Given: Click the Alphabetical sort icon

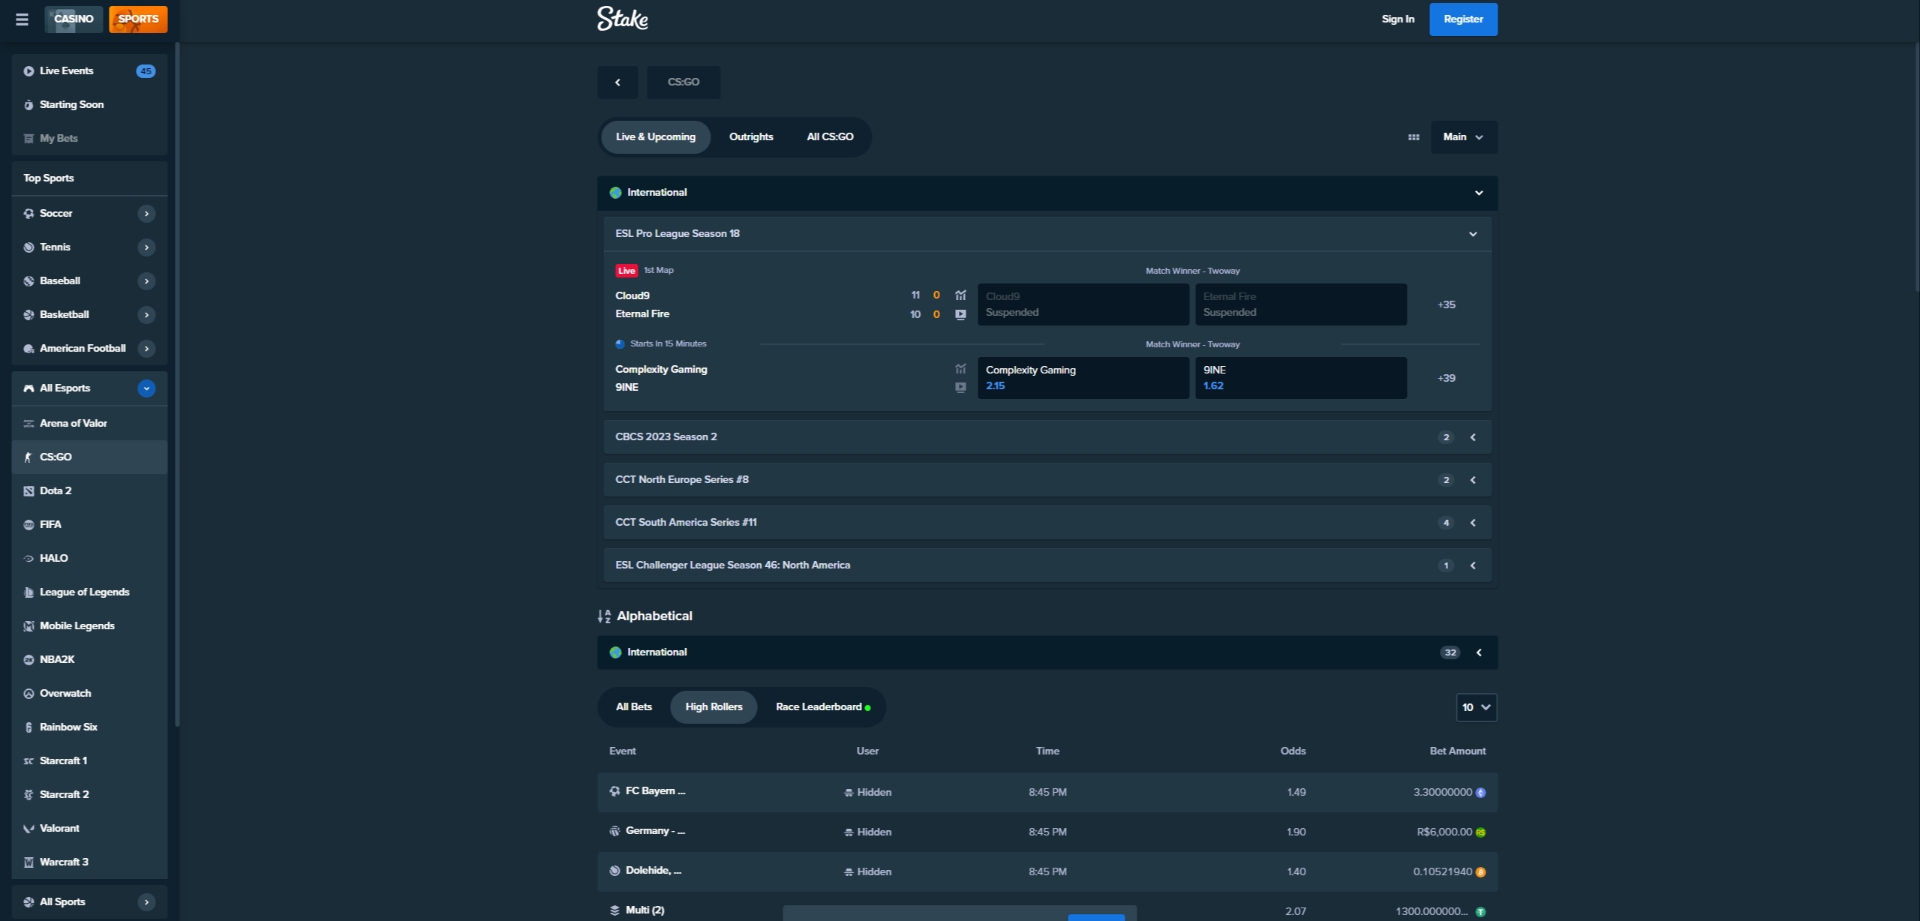Looking at the screenshot, I should [x=604, y=616].
